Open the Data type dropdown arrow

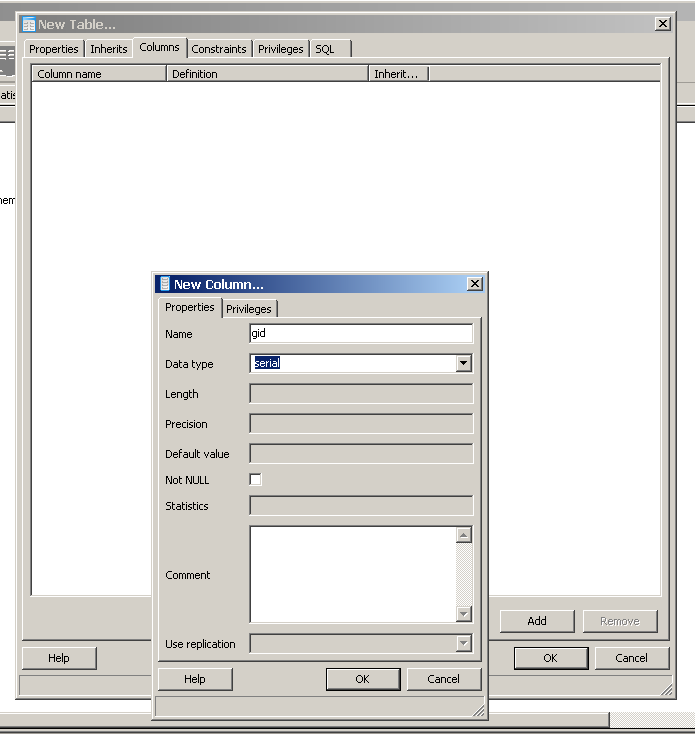pyautogui.click(x=463, y=364)
